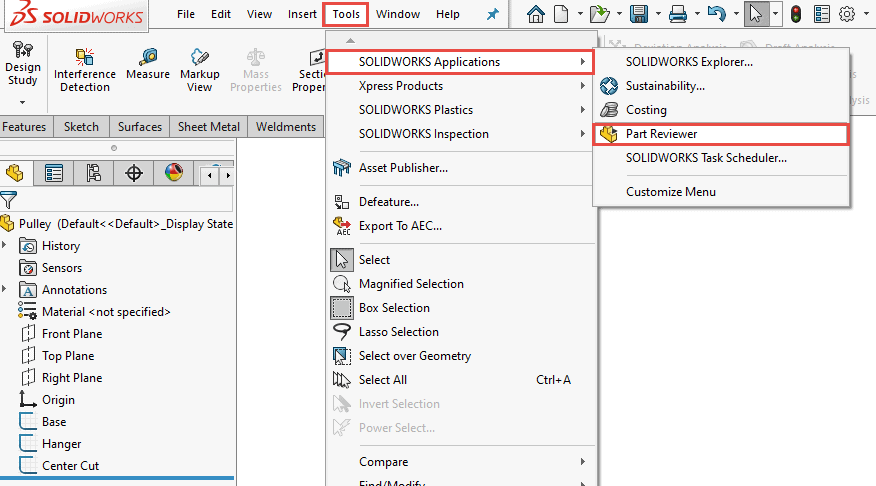The height and width of the screenshot is (486, 876).
Task: Open the Window menu
Action: click(x=398, y=14)
